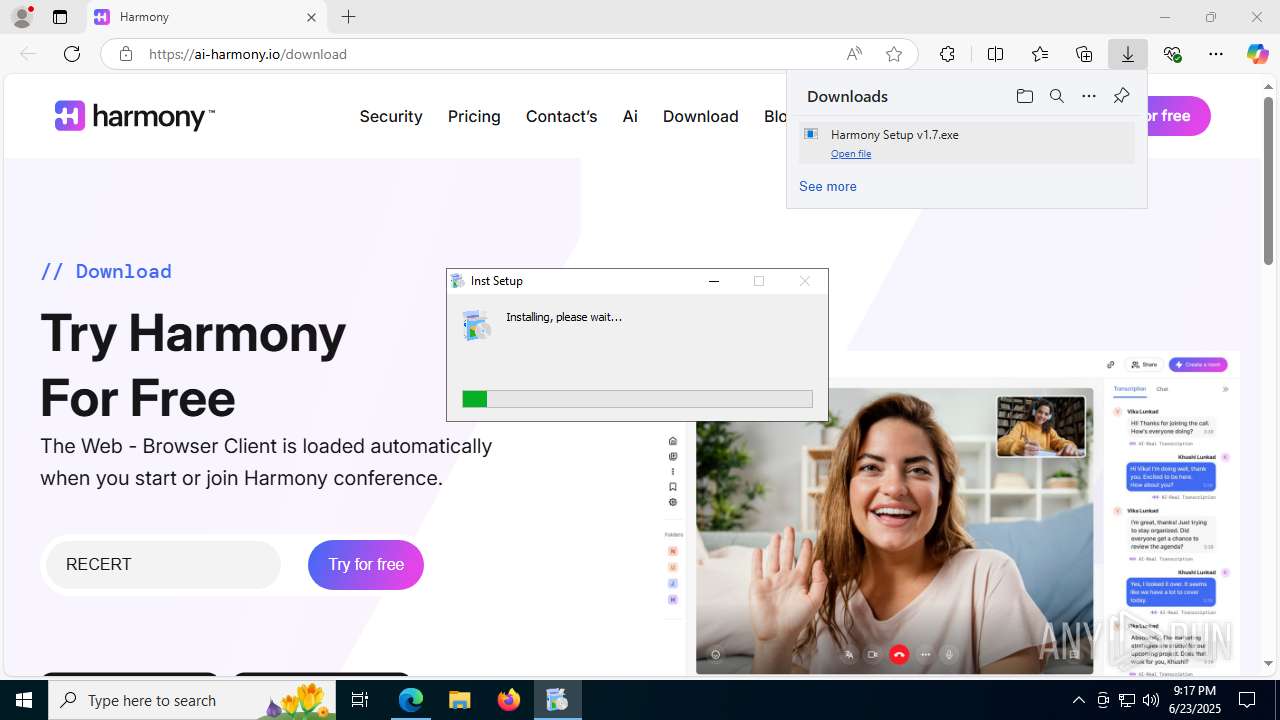The image size is (1280, 720).
Task: Open downloads folder from Downloads panel
Action: [1024, 96]
